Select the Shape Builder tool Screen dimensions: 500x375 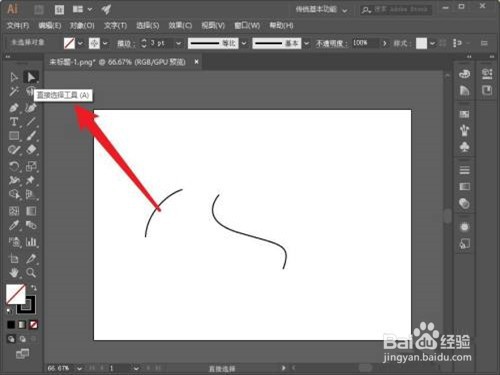14,194
